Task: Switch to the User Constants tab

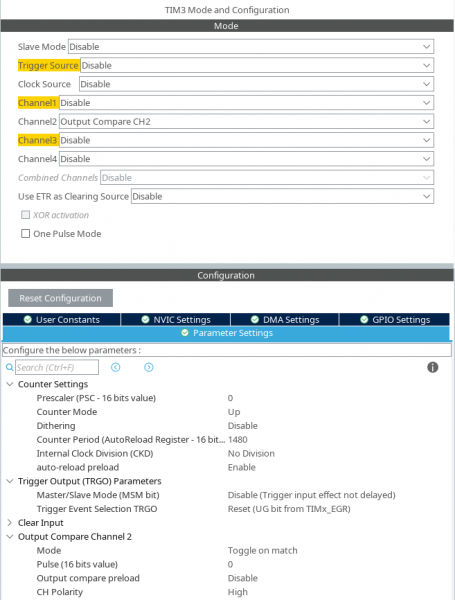Action: tap(62, 320)
